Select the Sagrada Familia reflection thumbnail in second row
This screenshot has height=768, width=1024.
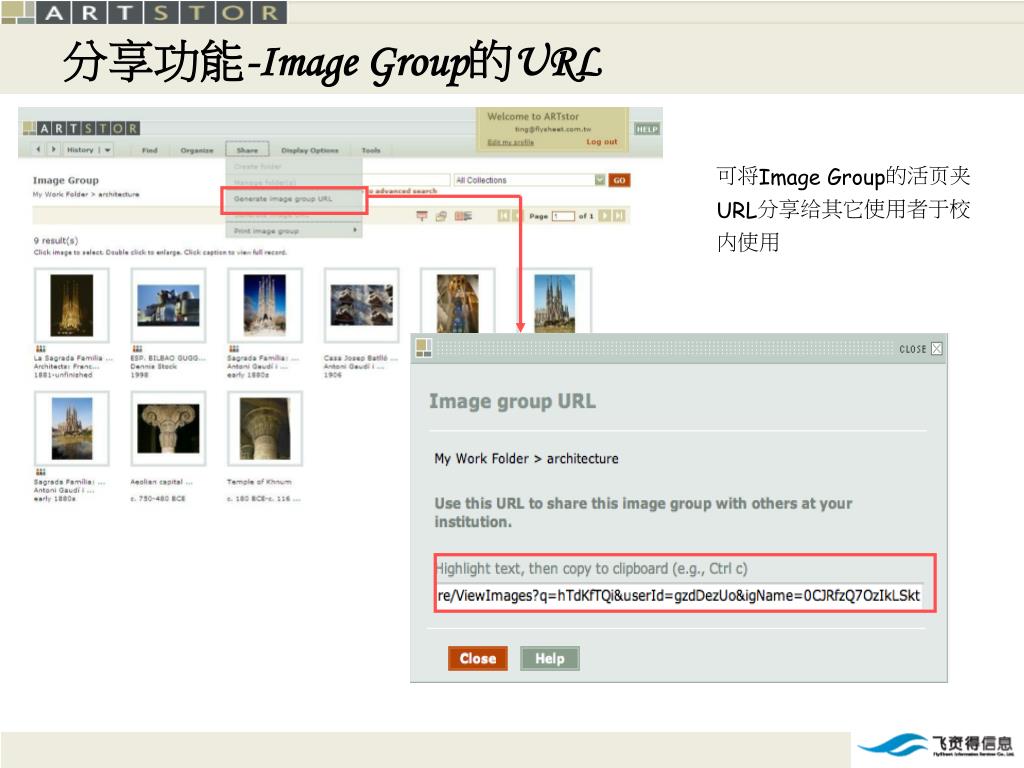point(72,428)
